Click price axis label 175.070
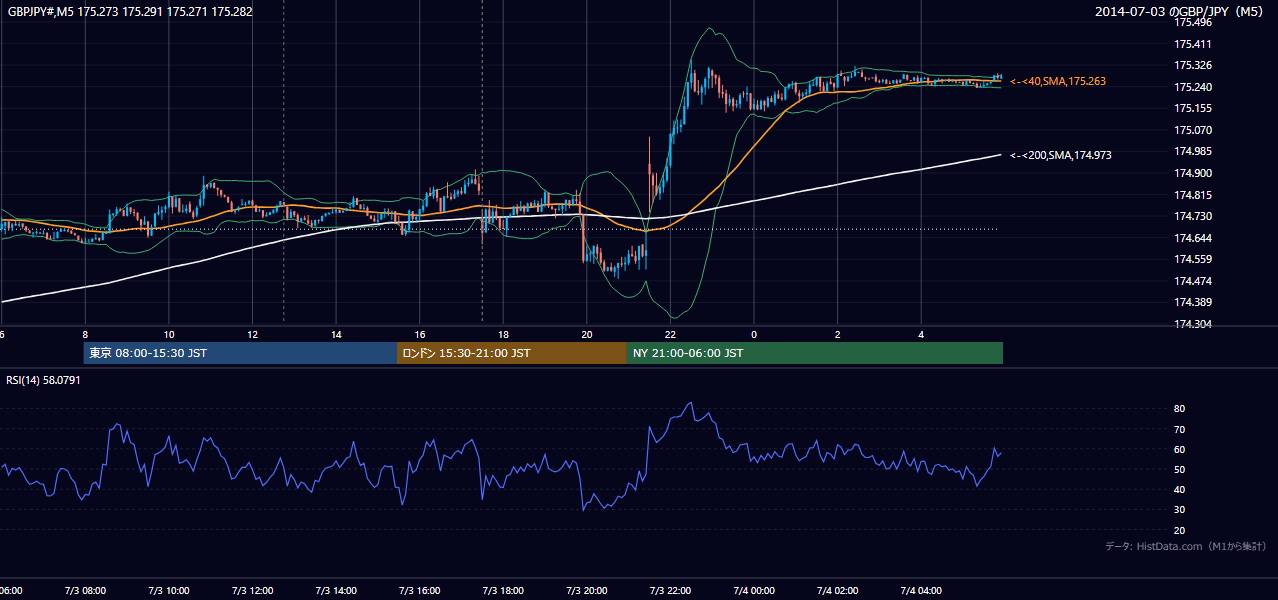The height and width of the screenshot is (600, 1278). click(1192, 130)
